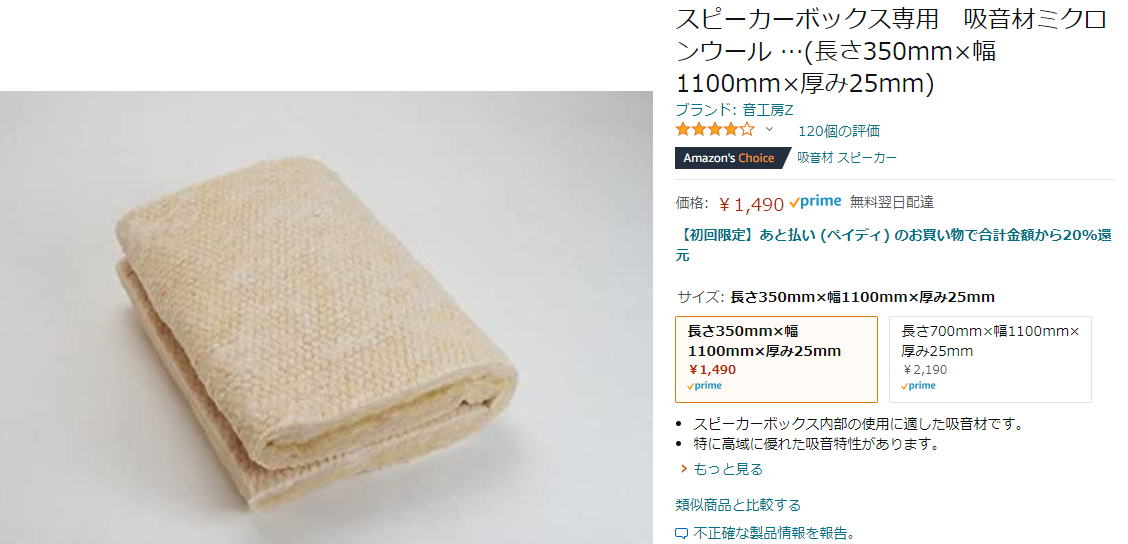Screen dimensions: 1128x544
Task: Click the chevron arrow beside もっと見る
Action: pyautogui.click(x=684, y=469)
